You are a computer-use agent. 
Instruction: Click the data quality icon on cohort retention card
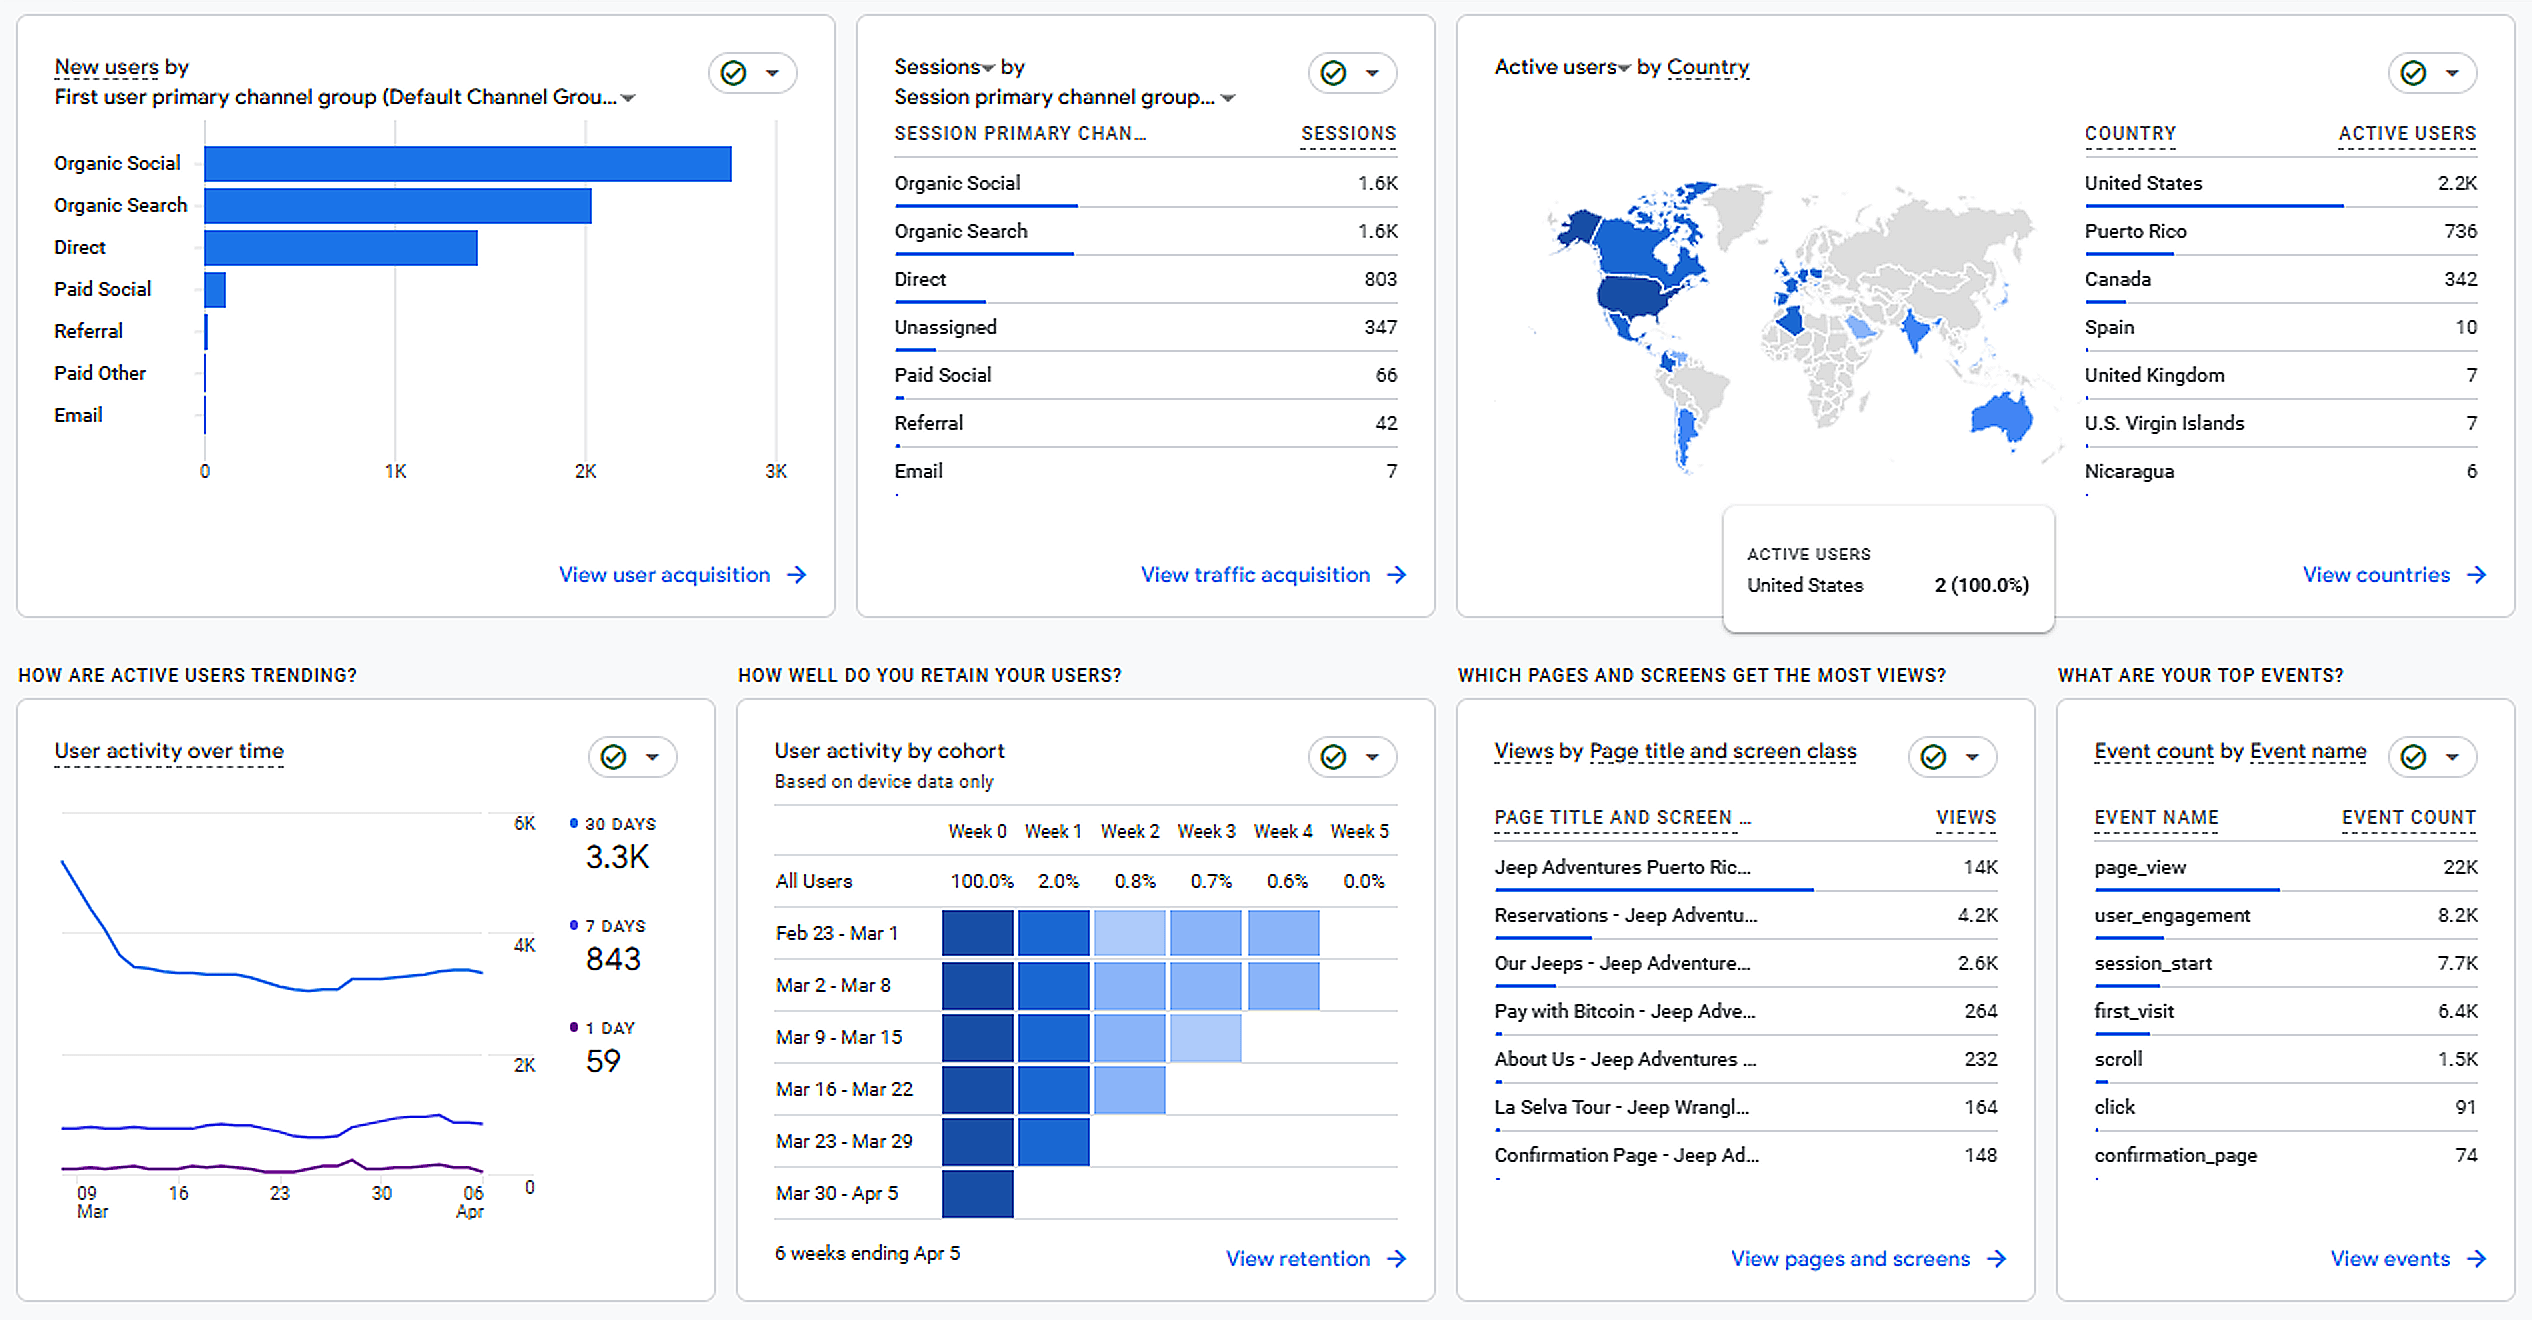pos(1334,757)
